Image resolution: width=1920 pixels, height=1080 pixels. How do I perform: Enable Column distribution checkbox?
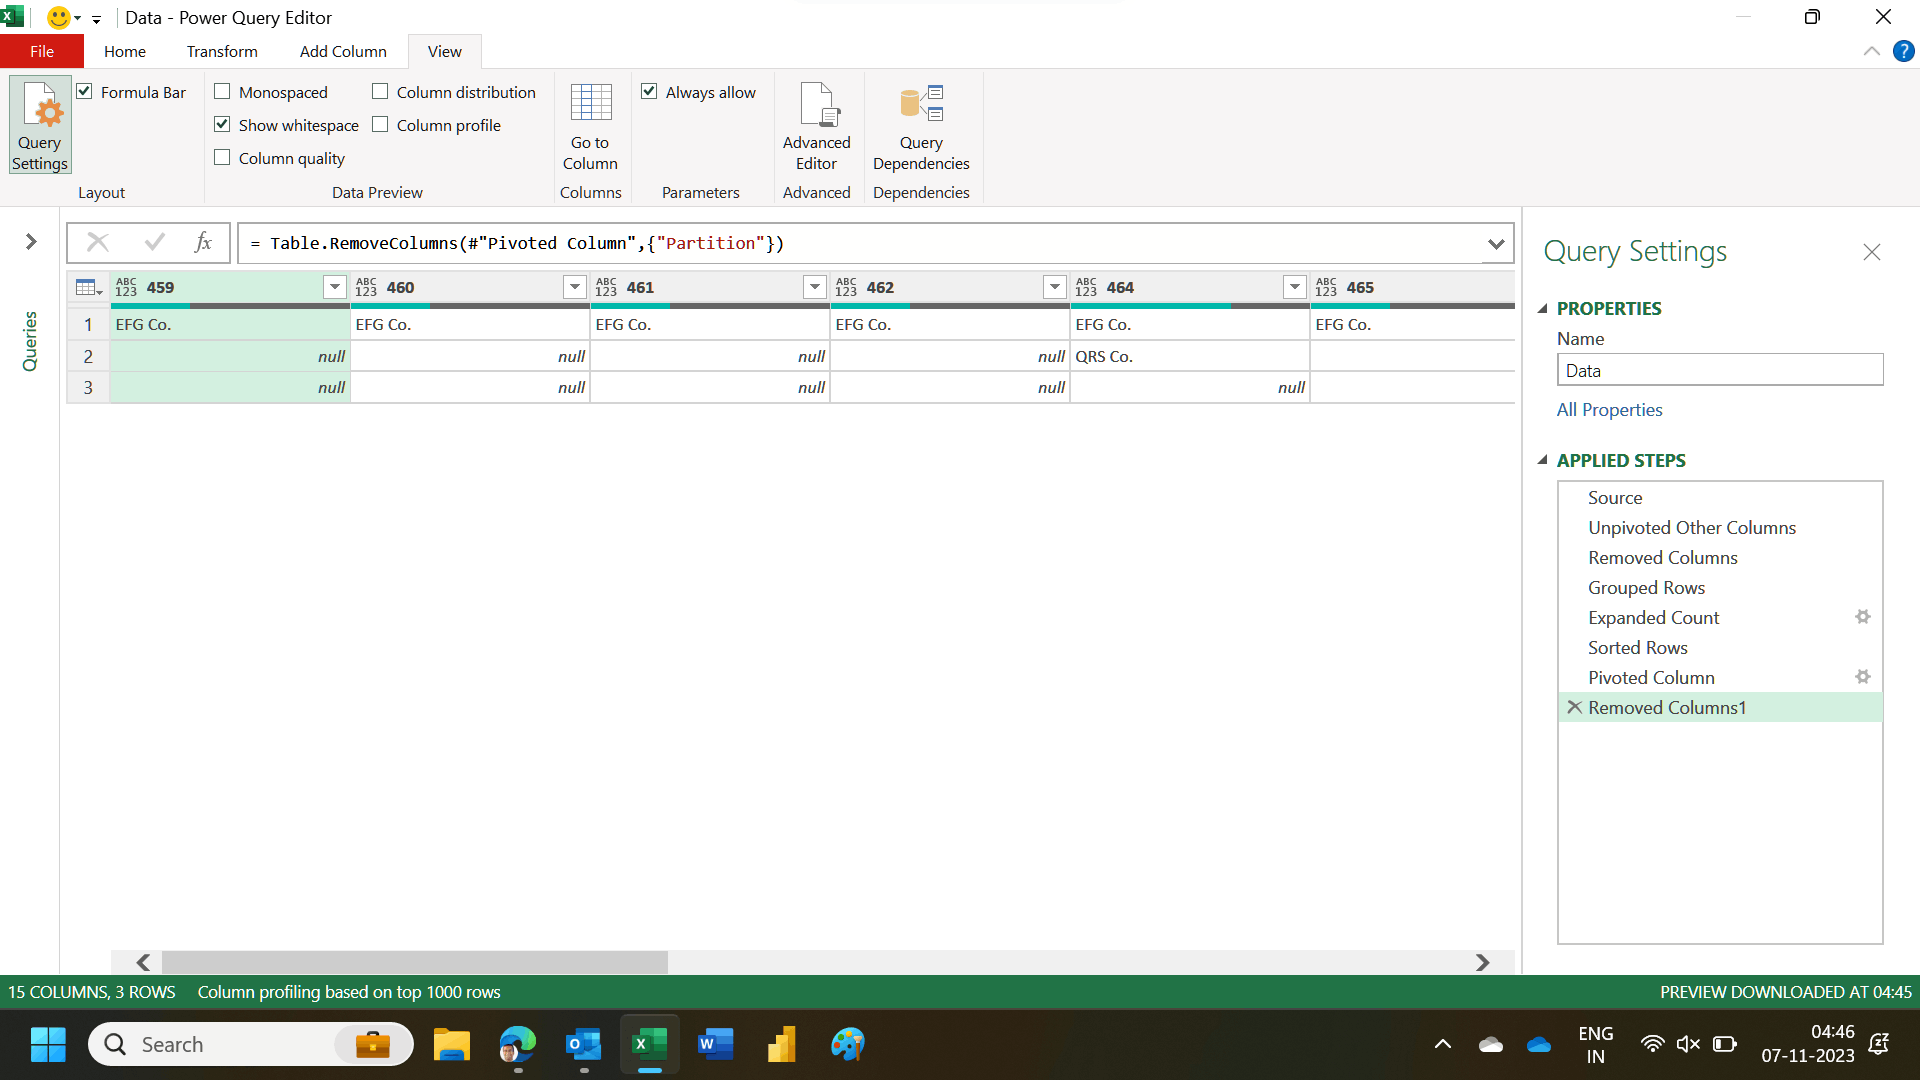(381, 92)
